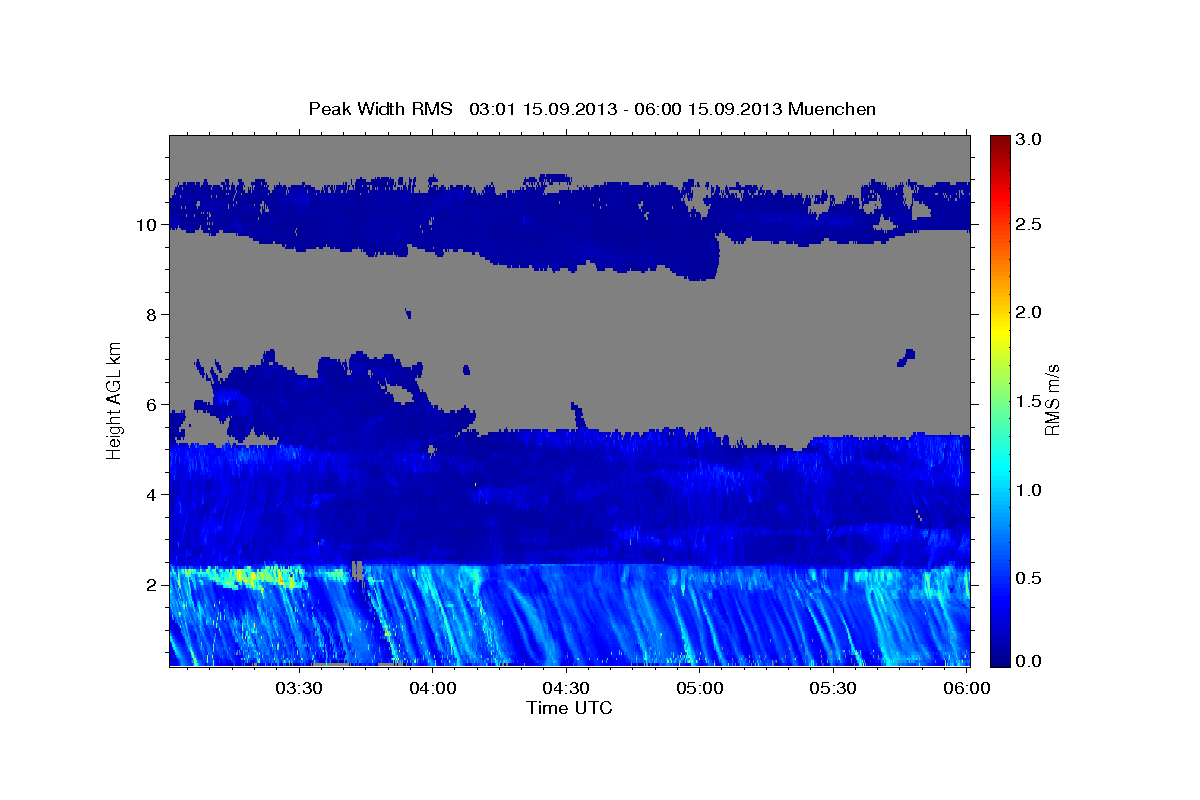The width and height of the screenshot is (1200, 800).
Task: Click the height tick label 2
Action: [x=151, y=585]
